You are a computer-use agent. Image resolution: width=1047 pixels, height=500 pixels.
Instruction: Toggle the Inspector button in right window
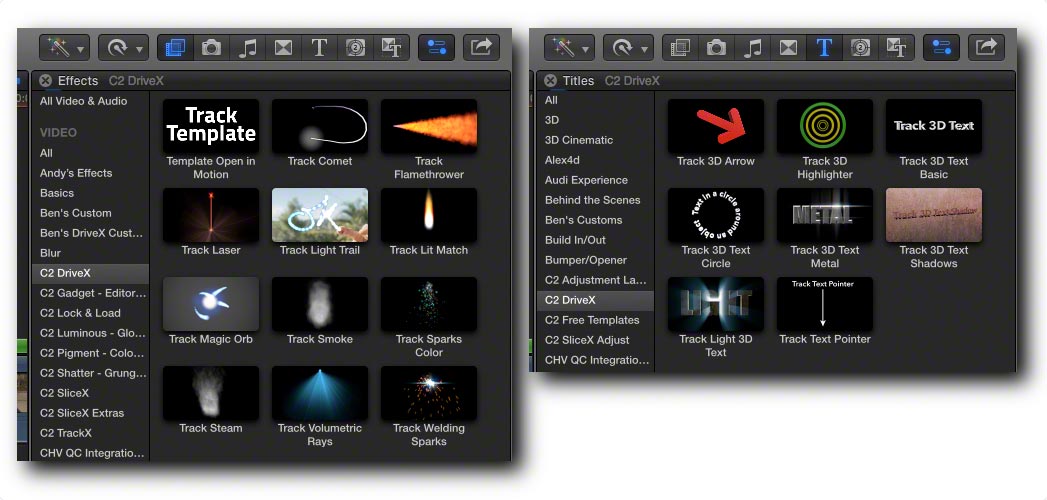tap(941, 47)
